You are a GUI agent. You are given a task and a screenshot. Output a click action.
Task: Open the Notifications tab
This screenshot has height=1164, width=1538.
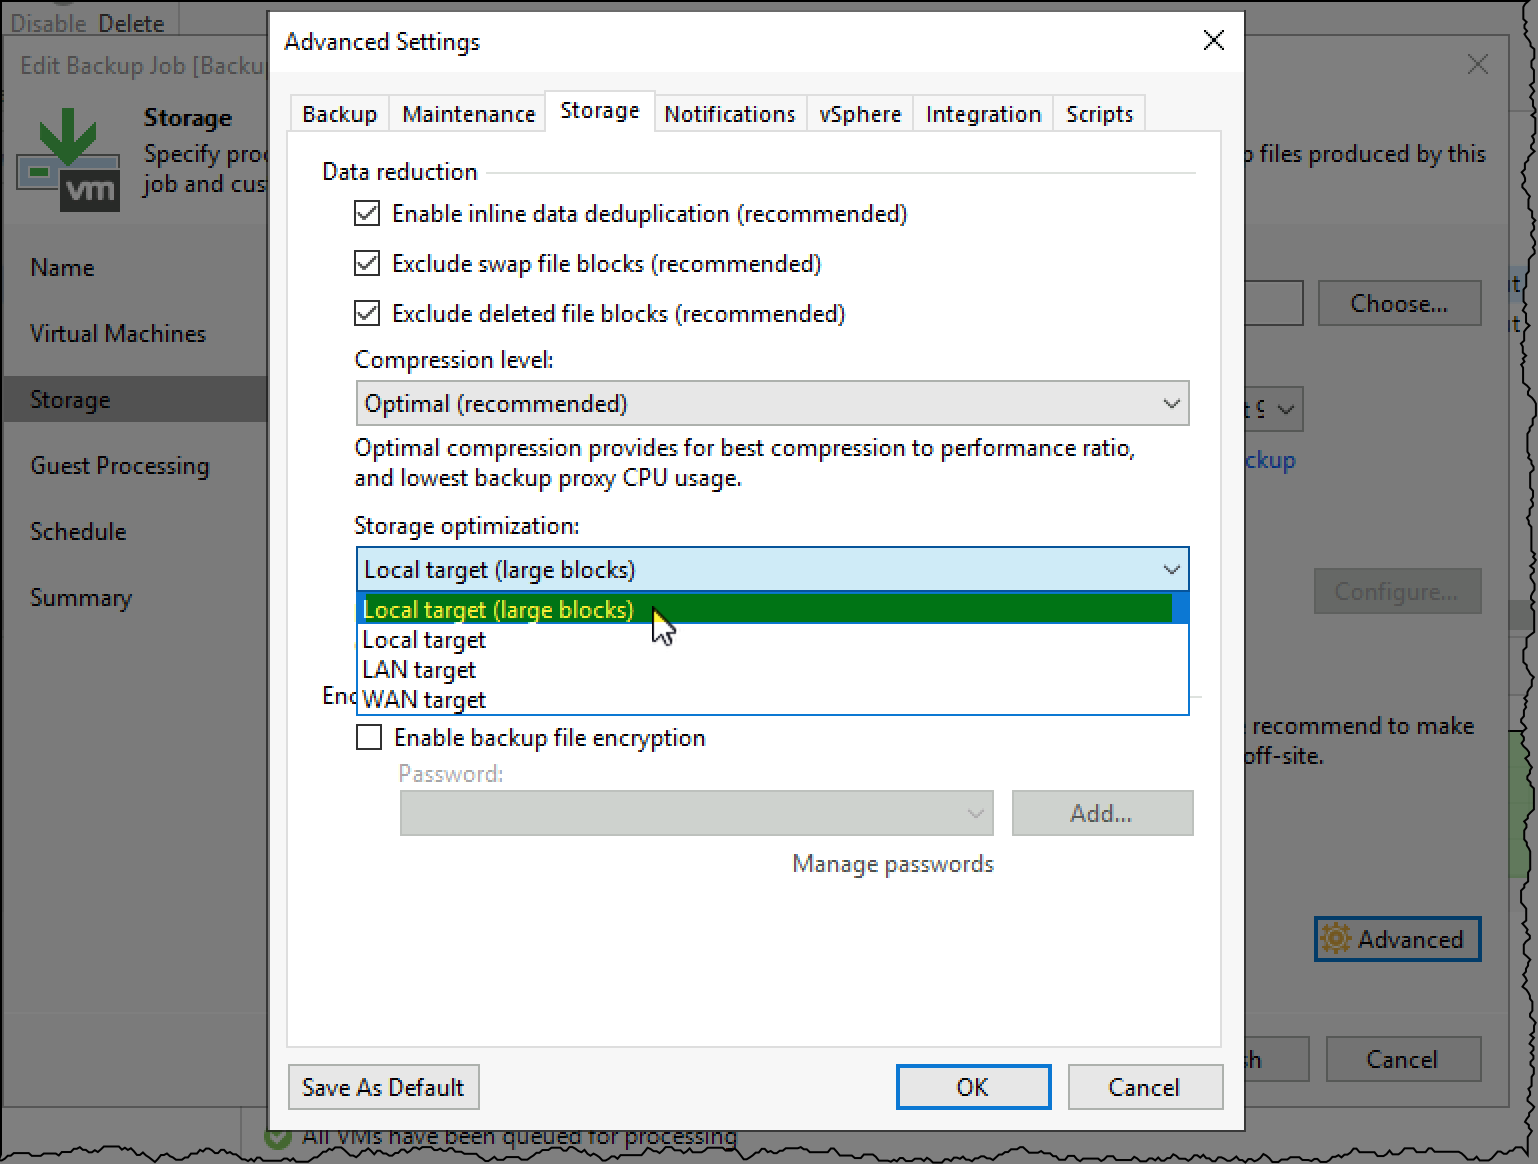click(729, 114)
